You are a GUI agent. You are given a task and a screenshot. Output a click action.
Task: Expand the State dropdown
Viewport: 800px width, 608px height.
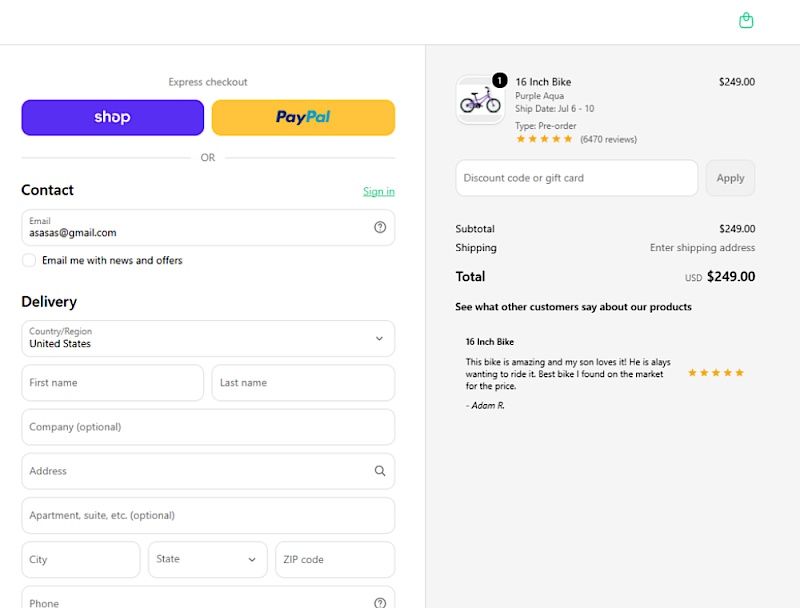pyautogui.click(x=208, y=560)
